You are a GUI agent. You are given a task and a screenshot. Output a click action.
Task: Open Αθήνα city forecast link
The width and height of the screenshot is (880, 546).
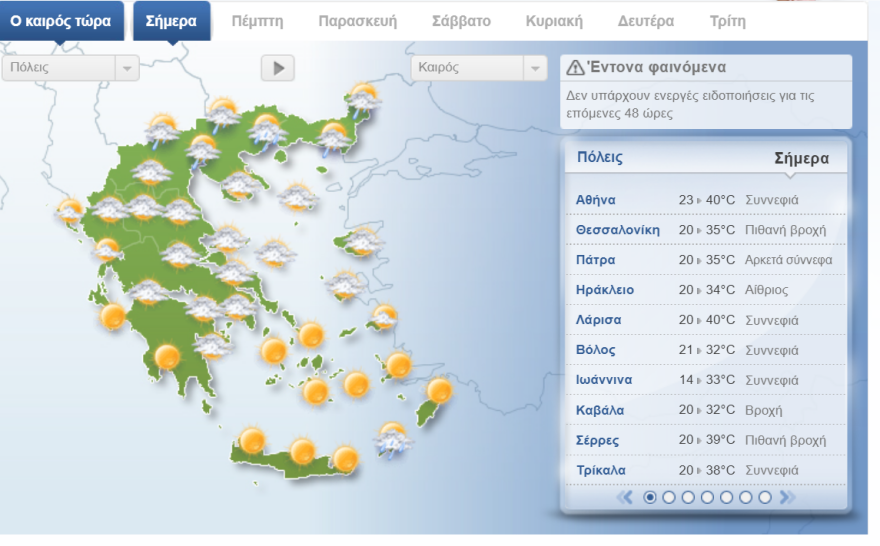click(596, 200)
